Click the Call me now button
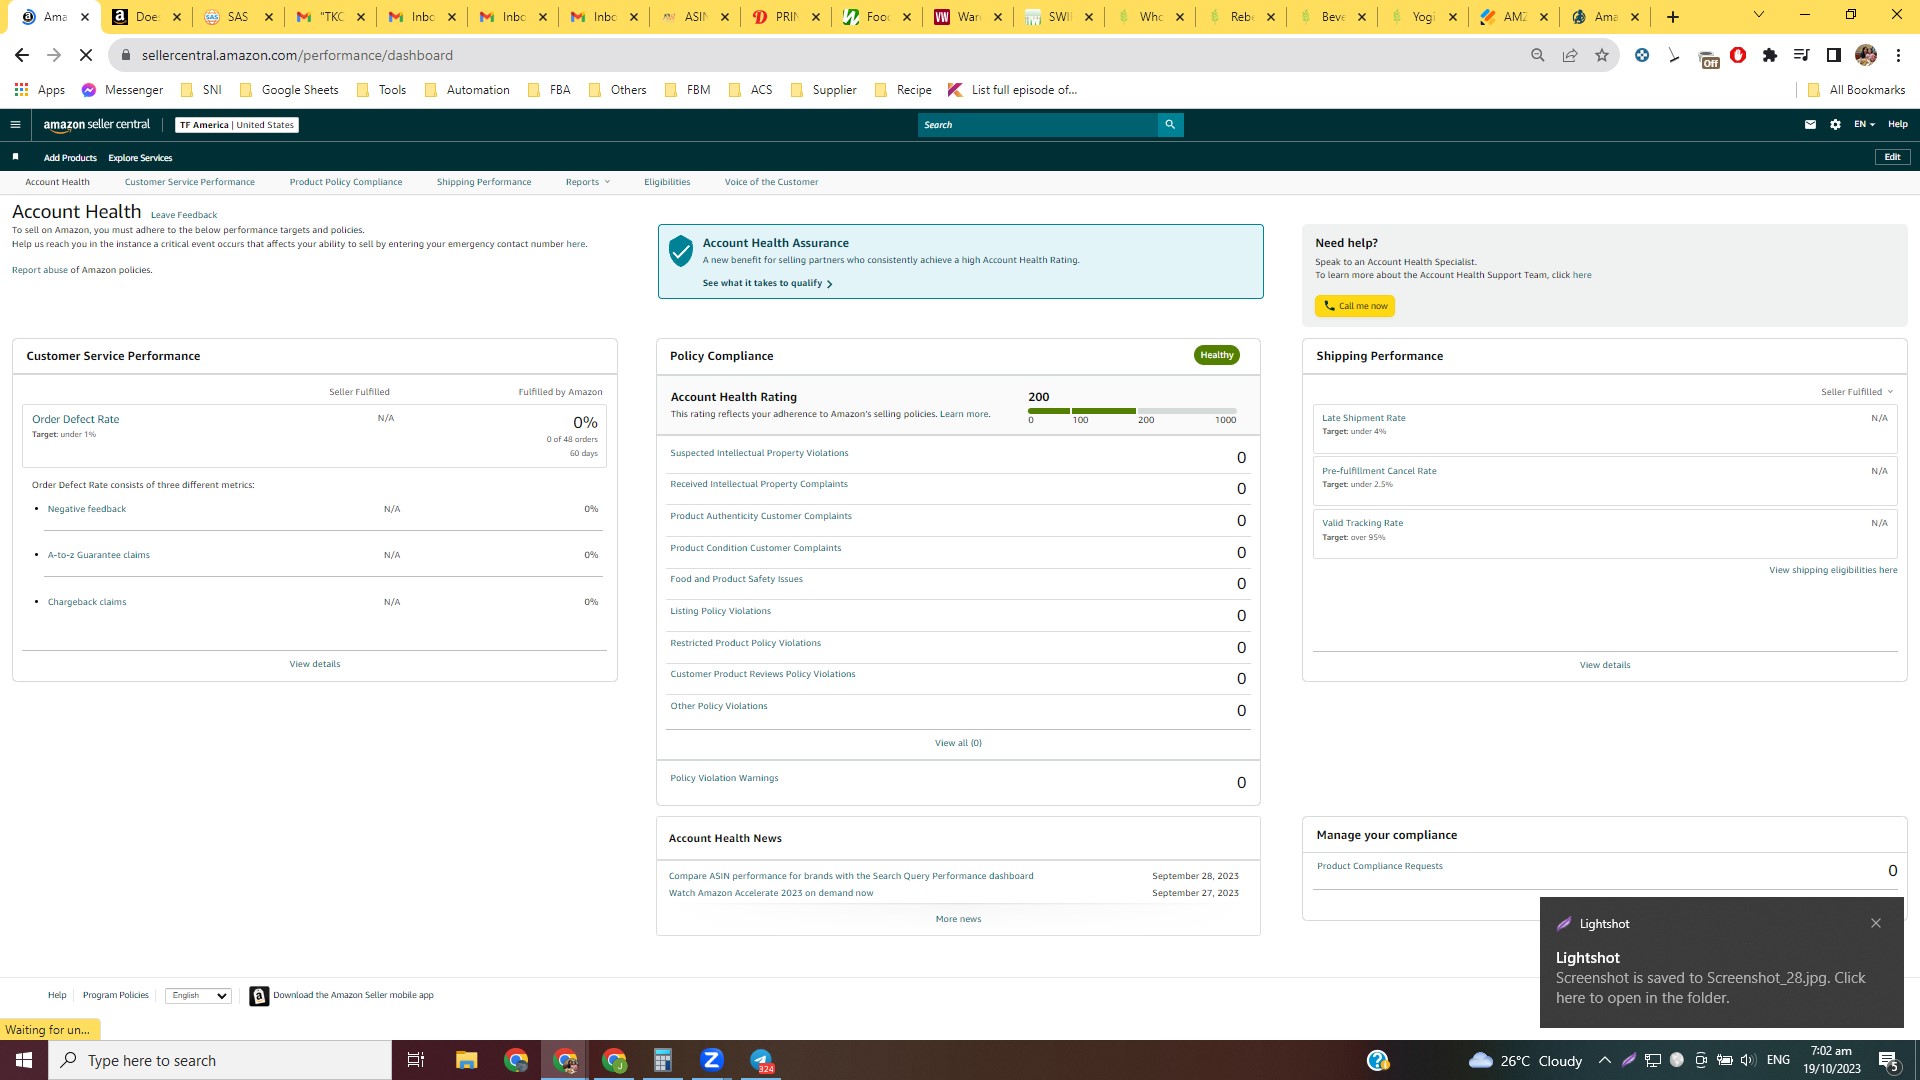This screenshot has height=1080, width=1920. click(1355, 306)
